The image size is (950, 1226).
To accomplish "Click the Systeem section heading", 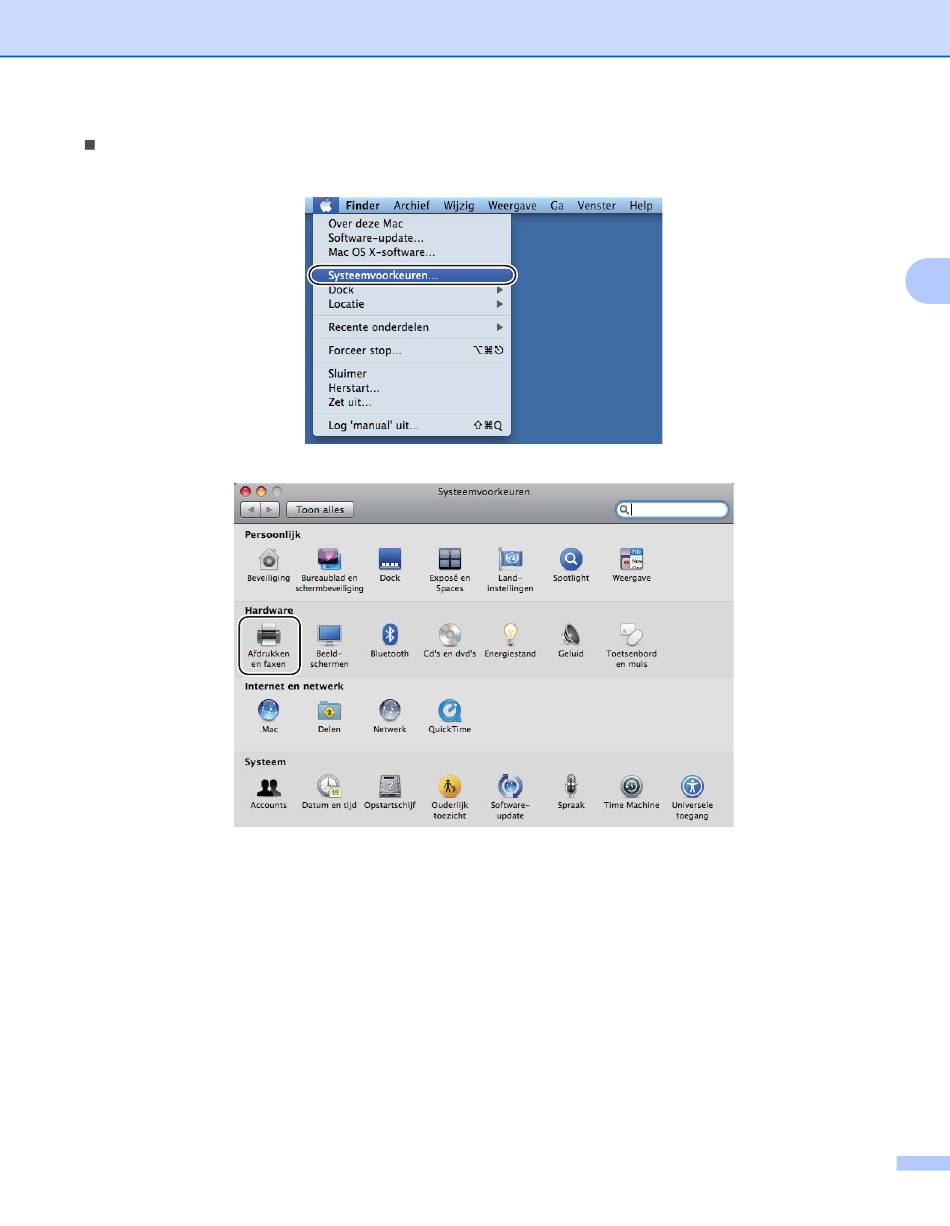I will (265, 762).
